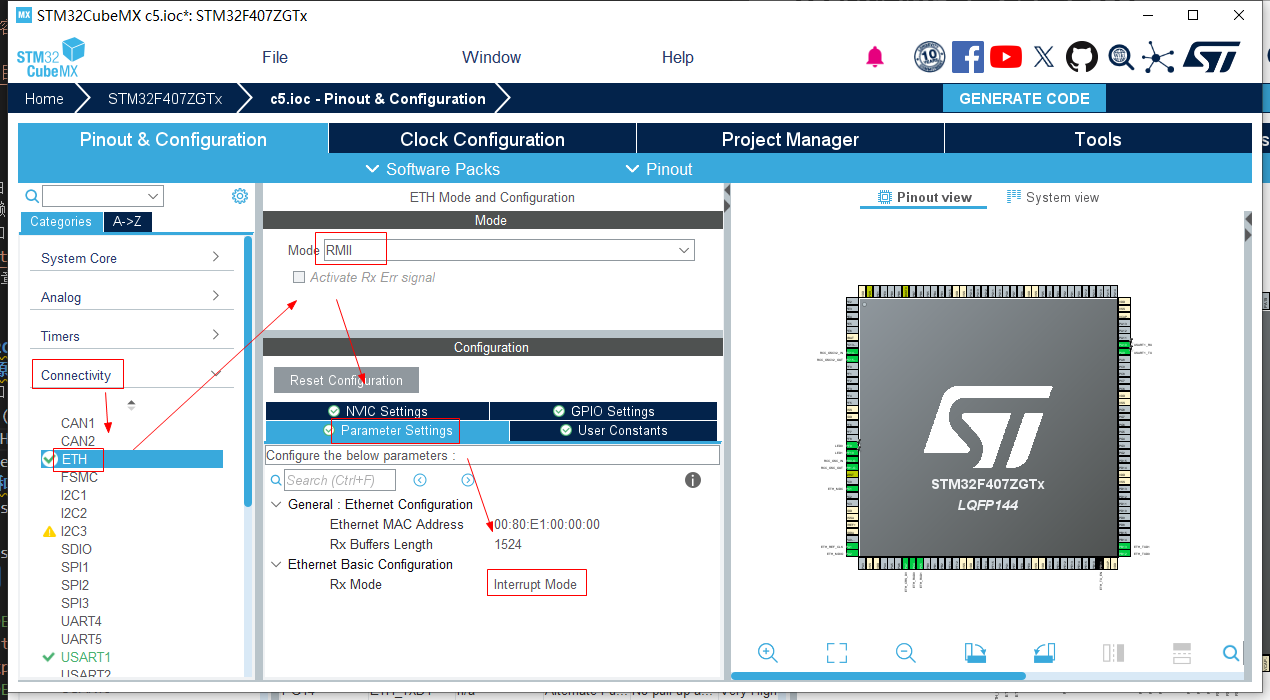Click the 10 years anniversary badge icon

[929, 57]
